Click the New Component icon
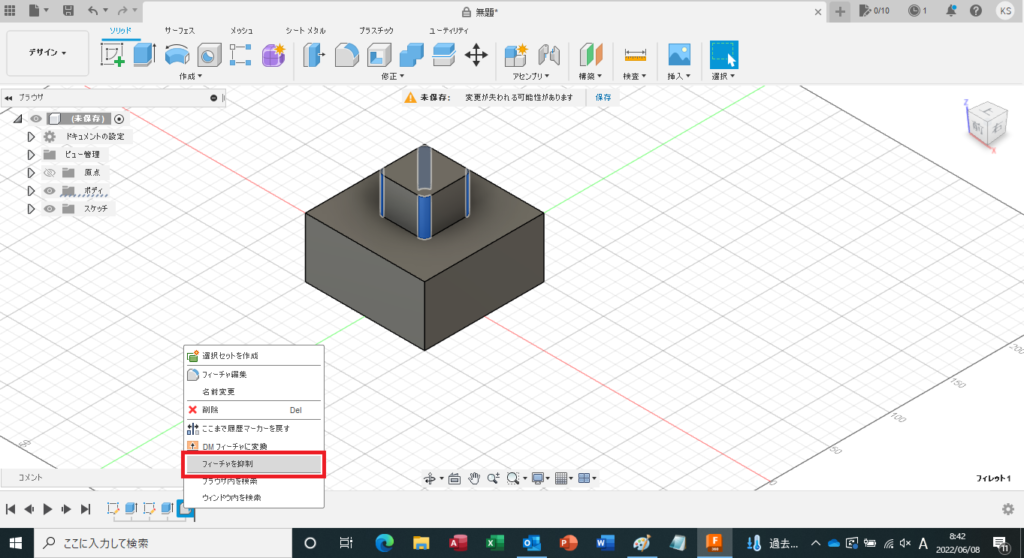1024x558 pixels. (x=516, y=55)
